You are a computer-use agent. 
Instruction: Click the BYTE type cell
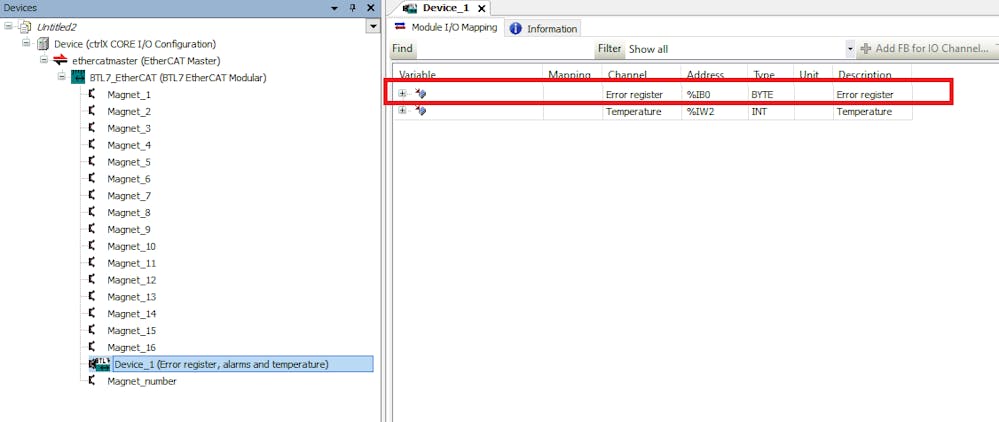(x=771, y=94)
